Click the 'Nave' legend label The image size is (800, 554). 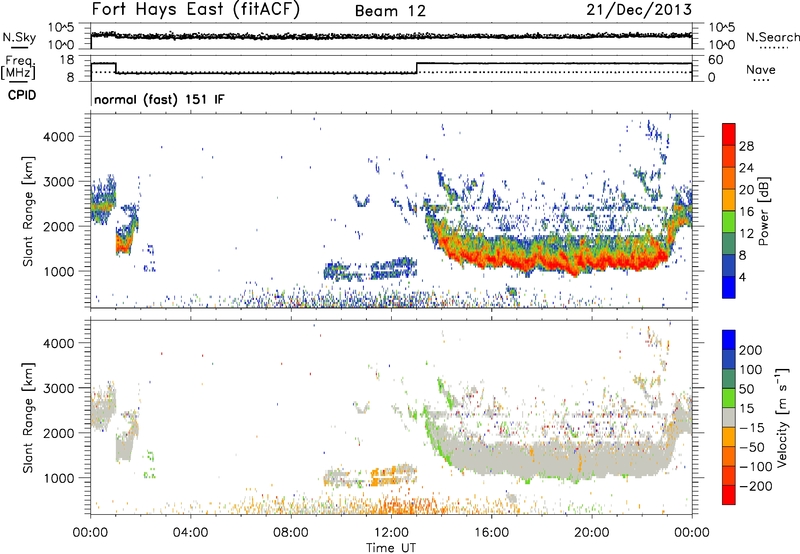point(760,69)
